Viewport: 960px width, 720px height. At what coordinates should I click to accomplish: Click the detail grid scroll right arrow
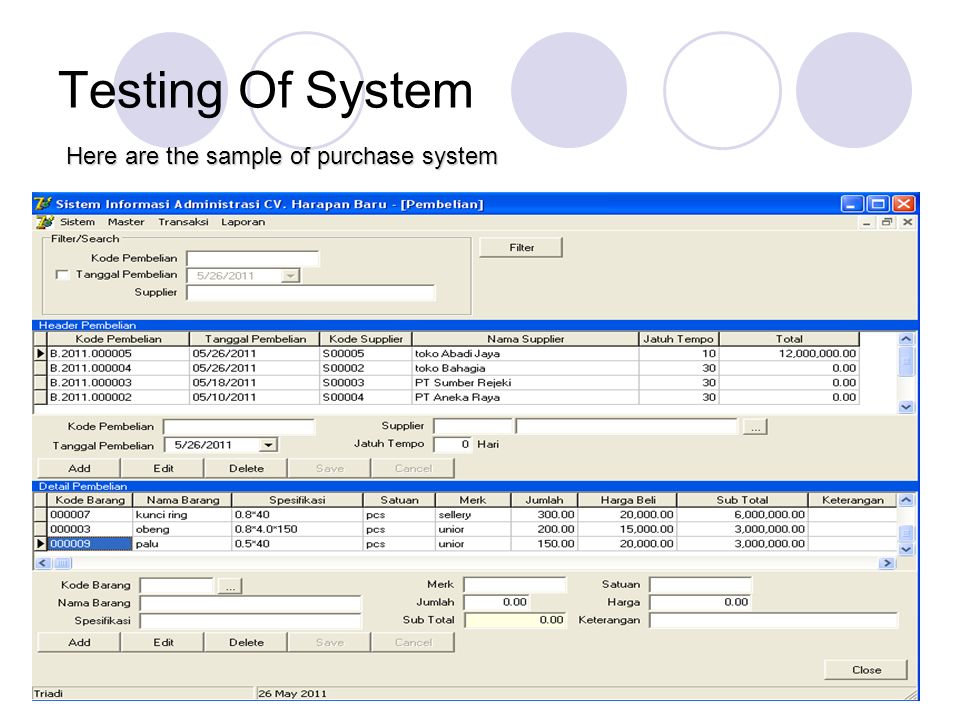coord(887,563)
